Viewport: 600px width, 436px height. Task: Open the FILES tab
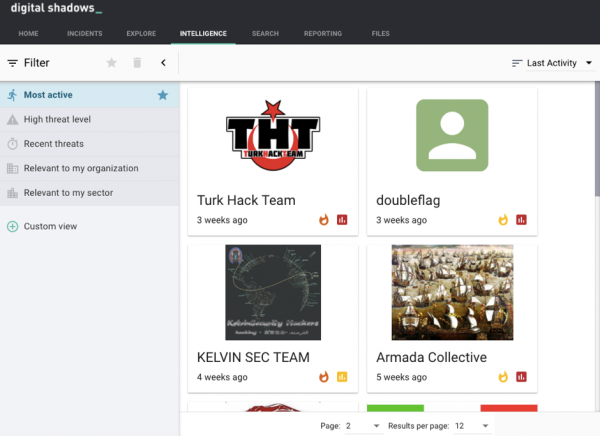[380, 34]
